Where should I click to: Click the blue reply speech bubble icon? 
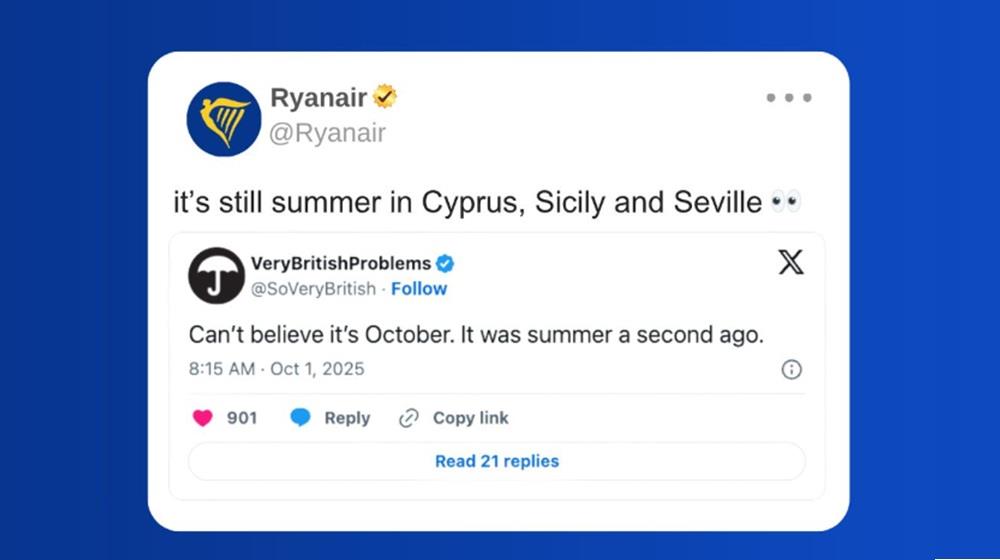[x=300, y=418]
